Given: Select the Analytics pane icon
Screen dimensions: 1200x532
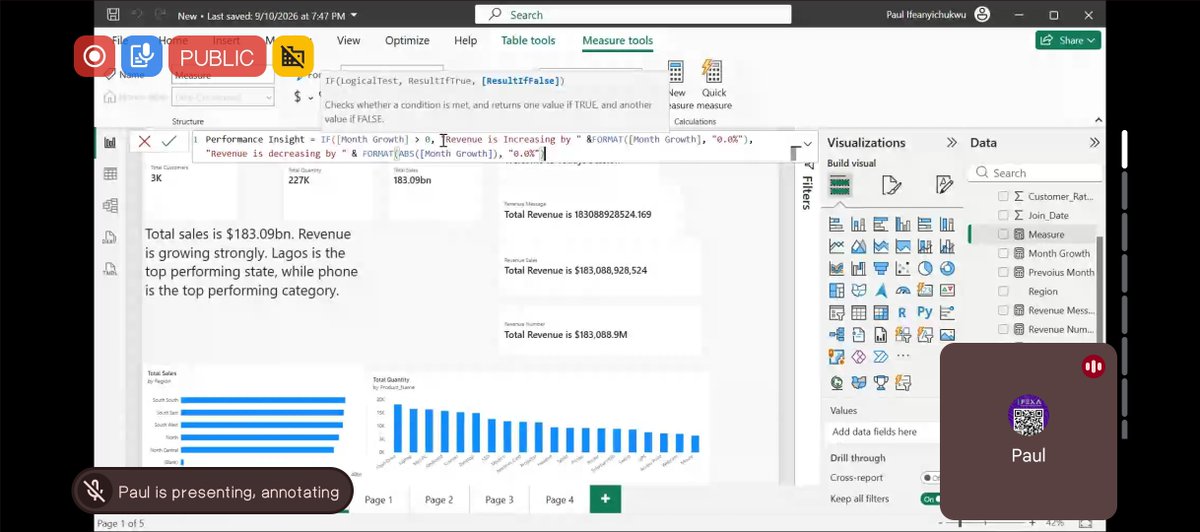Looking at the screenshot, I should (x=944, y=185).
